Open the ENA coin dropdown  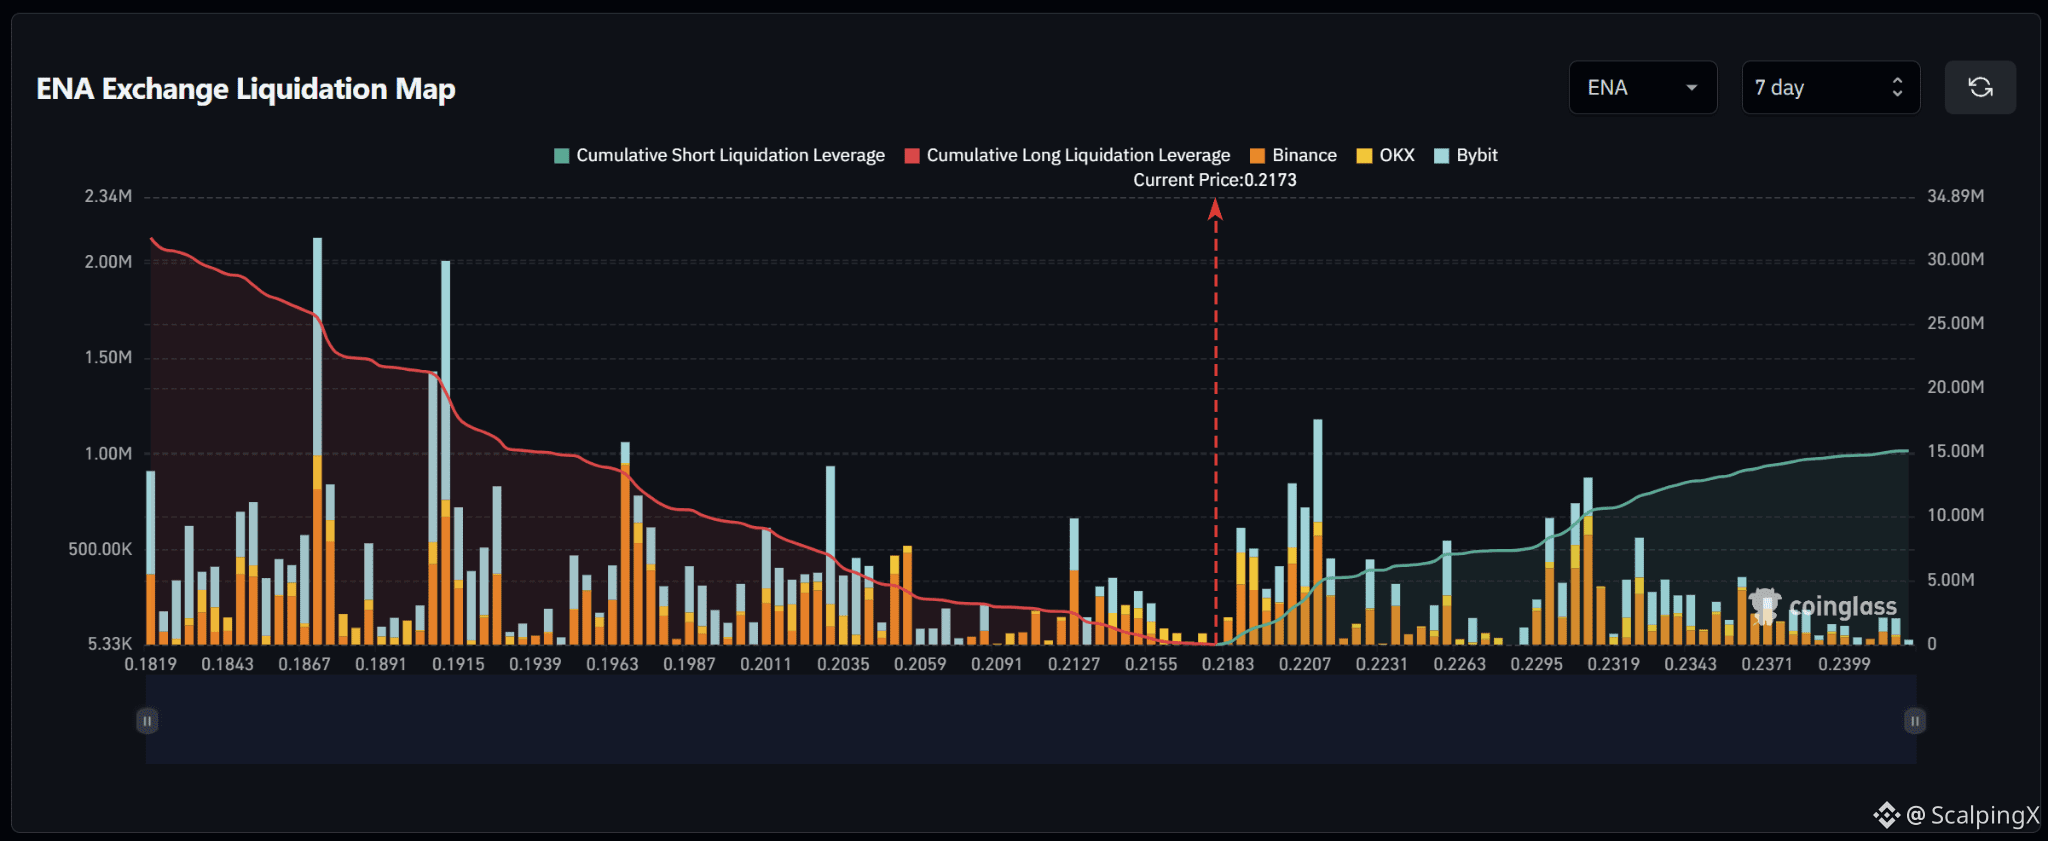pyautogui.click(x=1643, y=88)
